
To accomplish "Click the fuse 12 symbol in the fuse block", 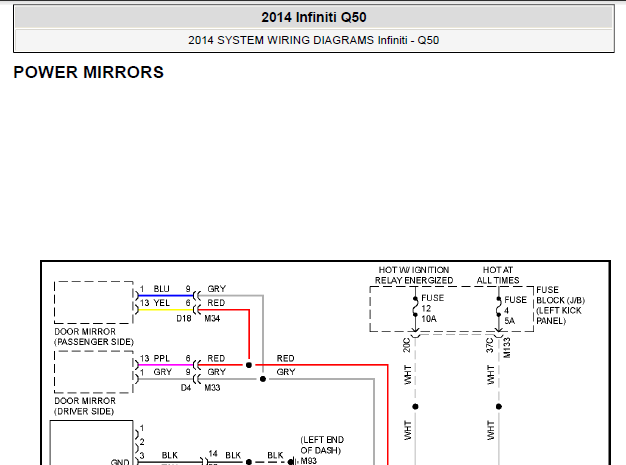I will coord(415,307).
